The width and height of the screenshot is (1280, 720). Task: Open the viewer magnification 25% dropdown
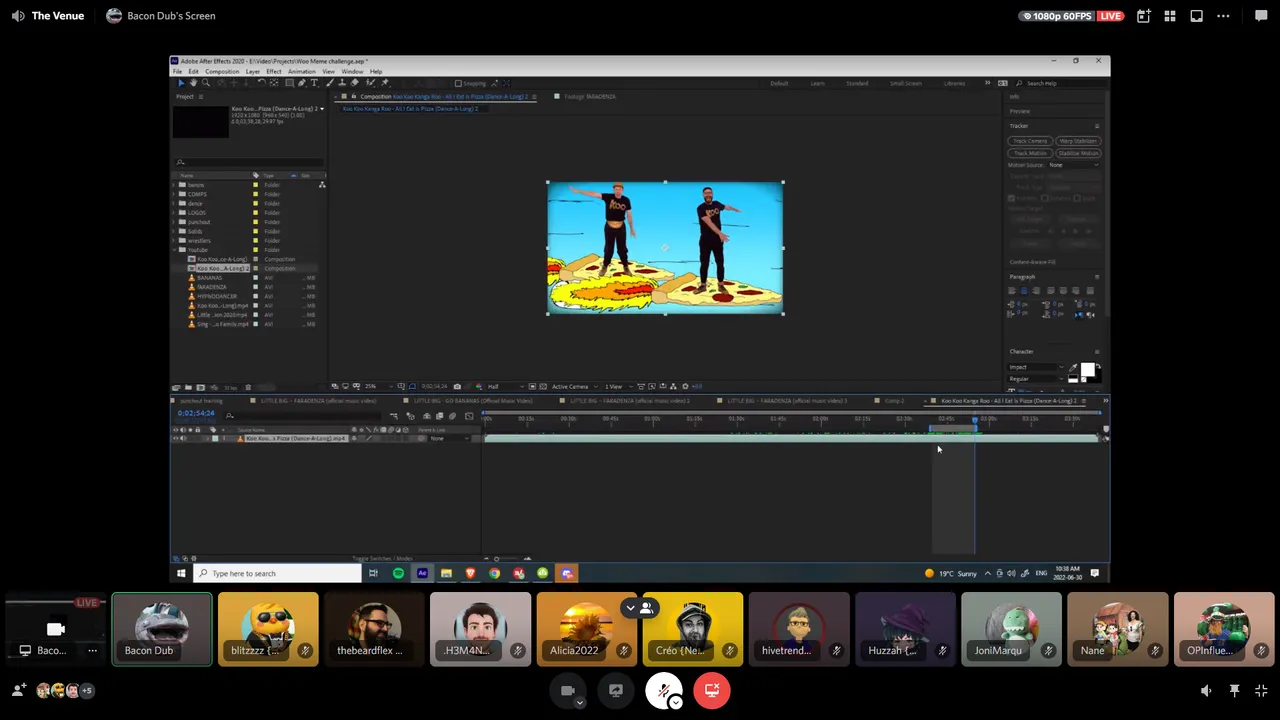pyautogui.click(x=377, y=386)
